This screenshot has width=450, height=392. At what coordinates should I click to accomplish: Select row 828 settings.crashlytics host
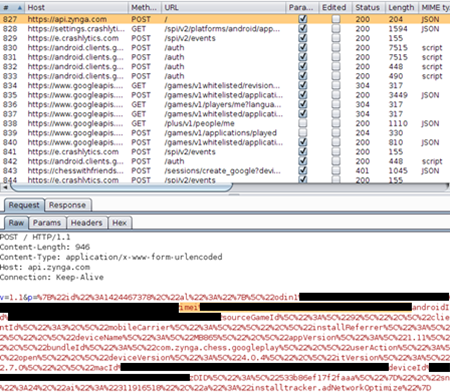225,29
